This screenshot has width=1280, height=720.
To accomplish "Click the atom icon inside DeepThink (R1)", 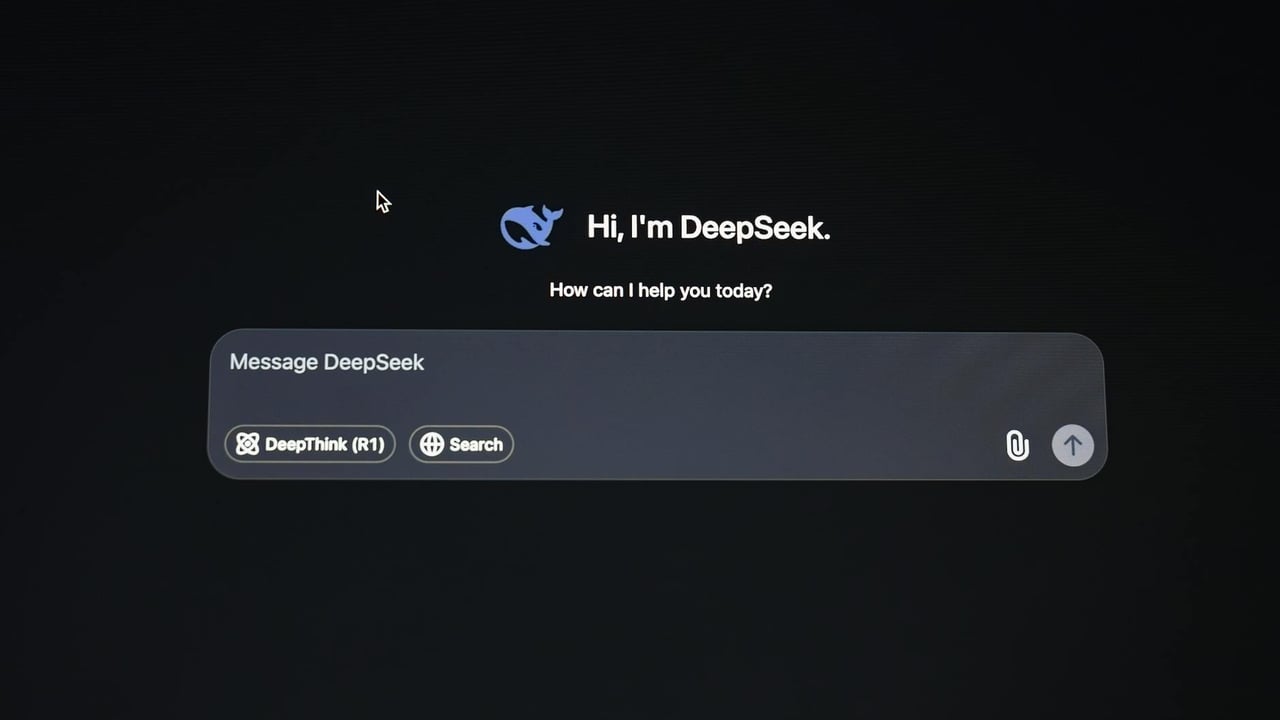I will tap(247, 444).
